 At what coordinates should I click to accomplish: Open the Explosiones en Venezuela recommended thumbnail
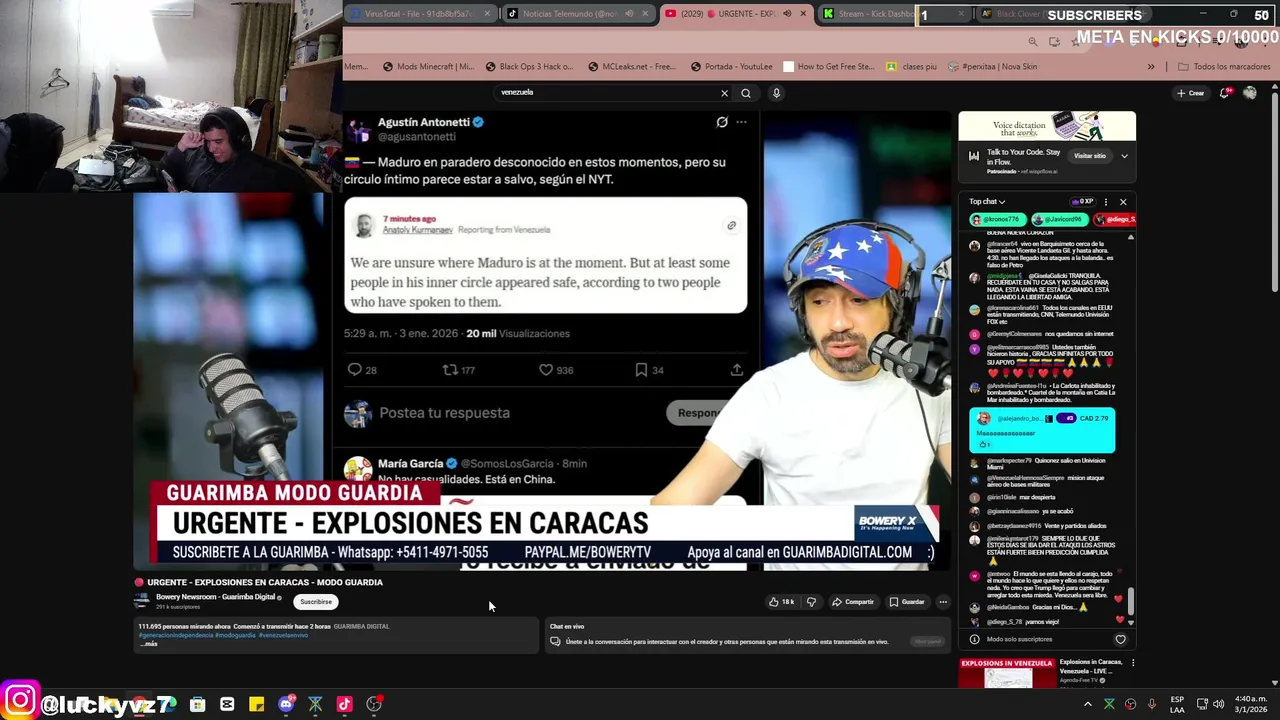click(x=1006, y=673)
